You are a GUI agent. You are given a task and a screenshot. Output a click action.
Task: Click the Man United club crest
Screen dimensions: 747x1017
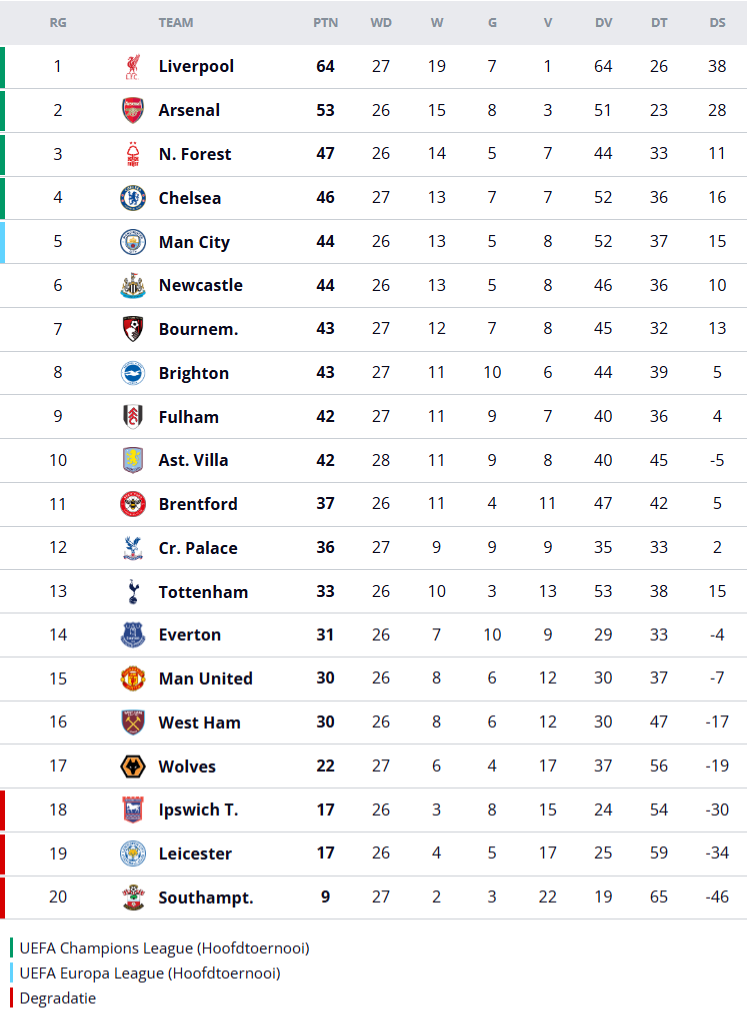(x=132, y=679)
